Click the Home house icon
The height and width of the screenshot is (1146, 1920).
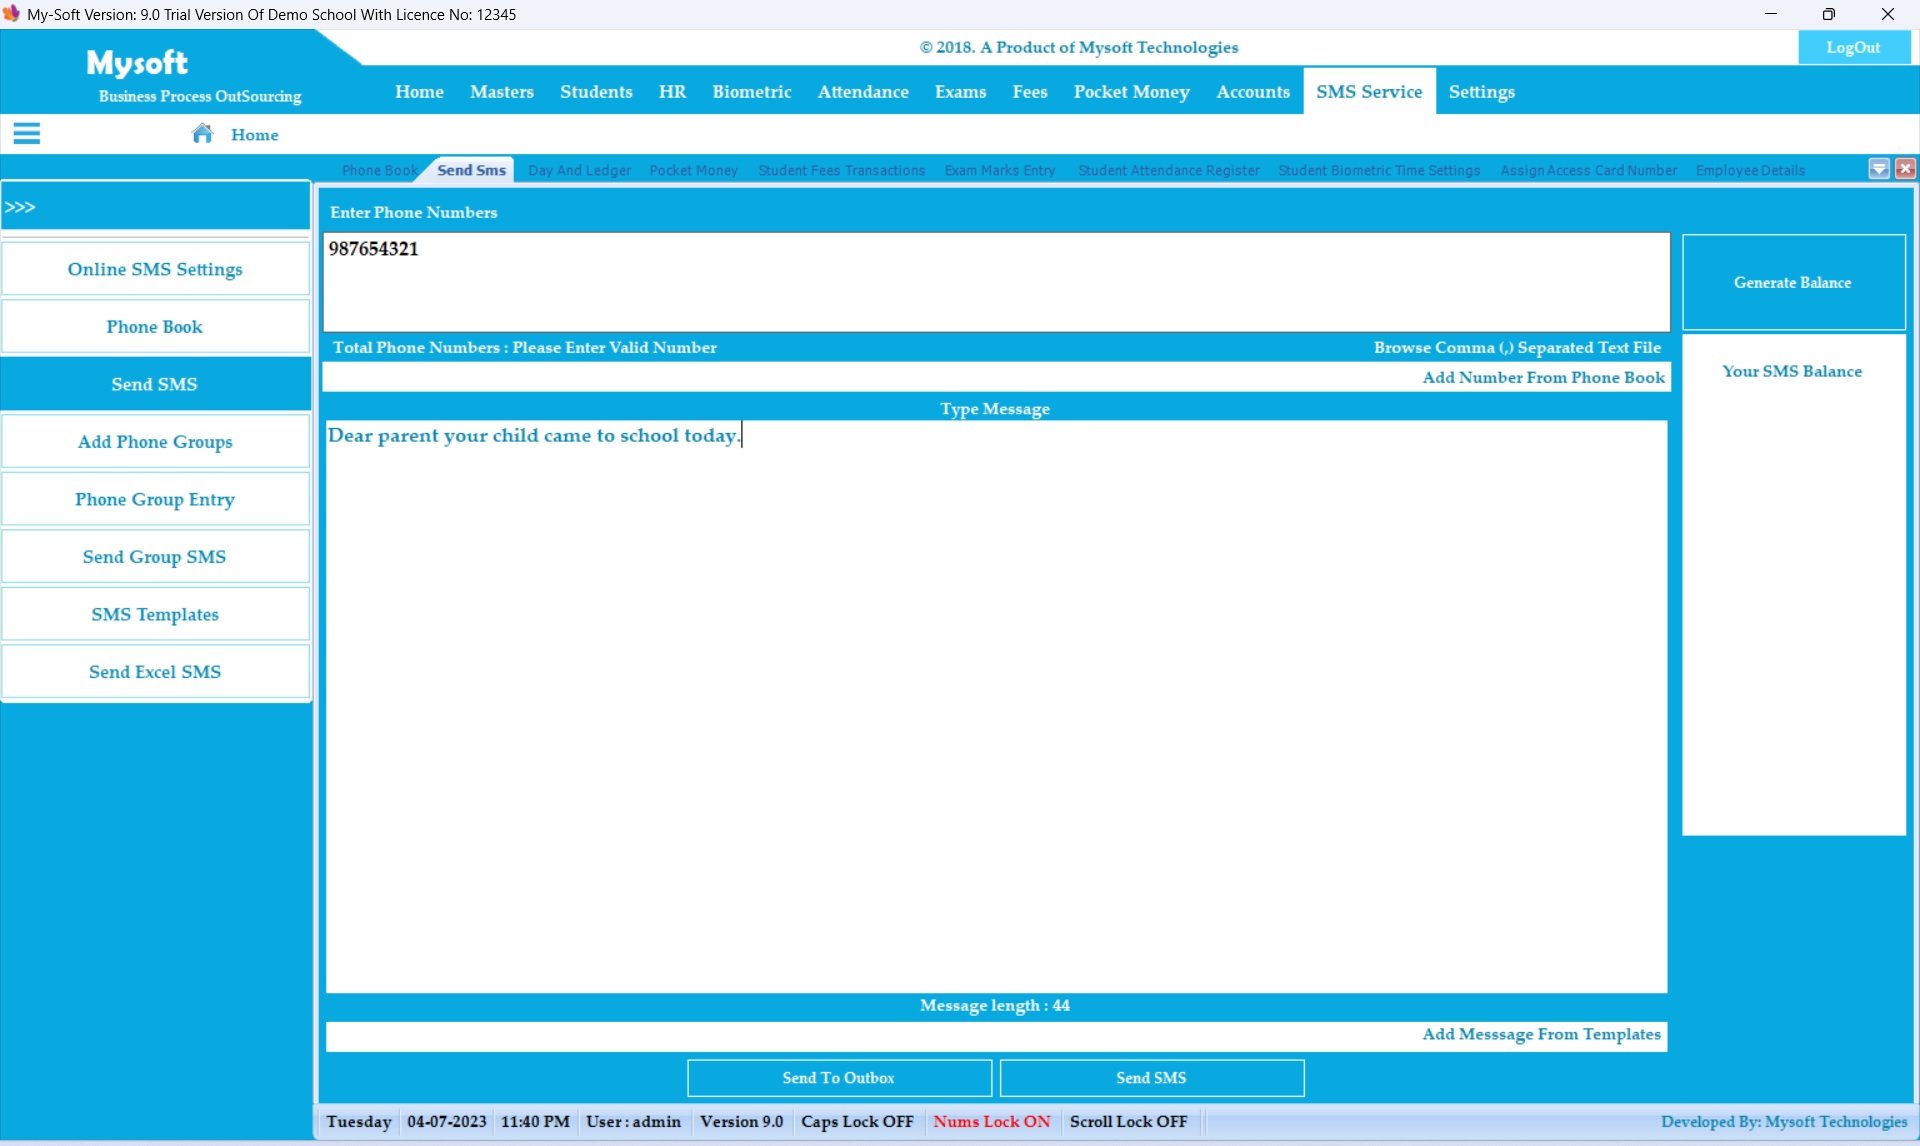pyautogui.click(x=202, y=134)
